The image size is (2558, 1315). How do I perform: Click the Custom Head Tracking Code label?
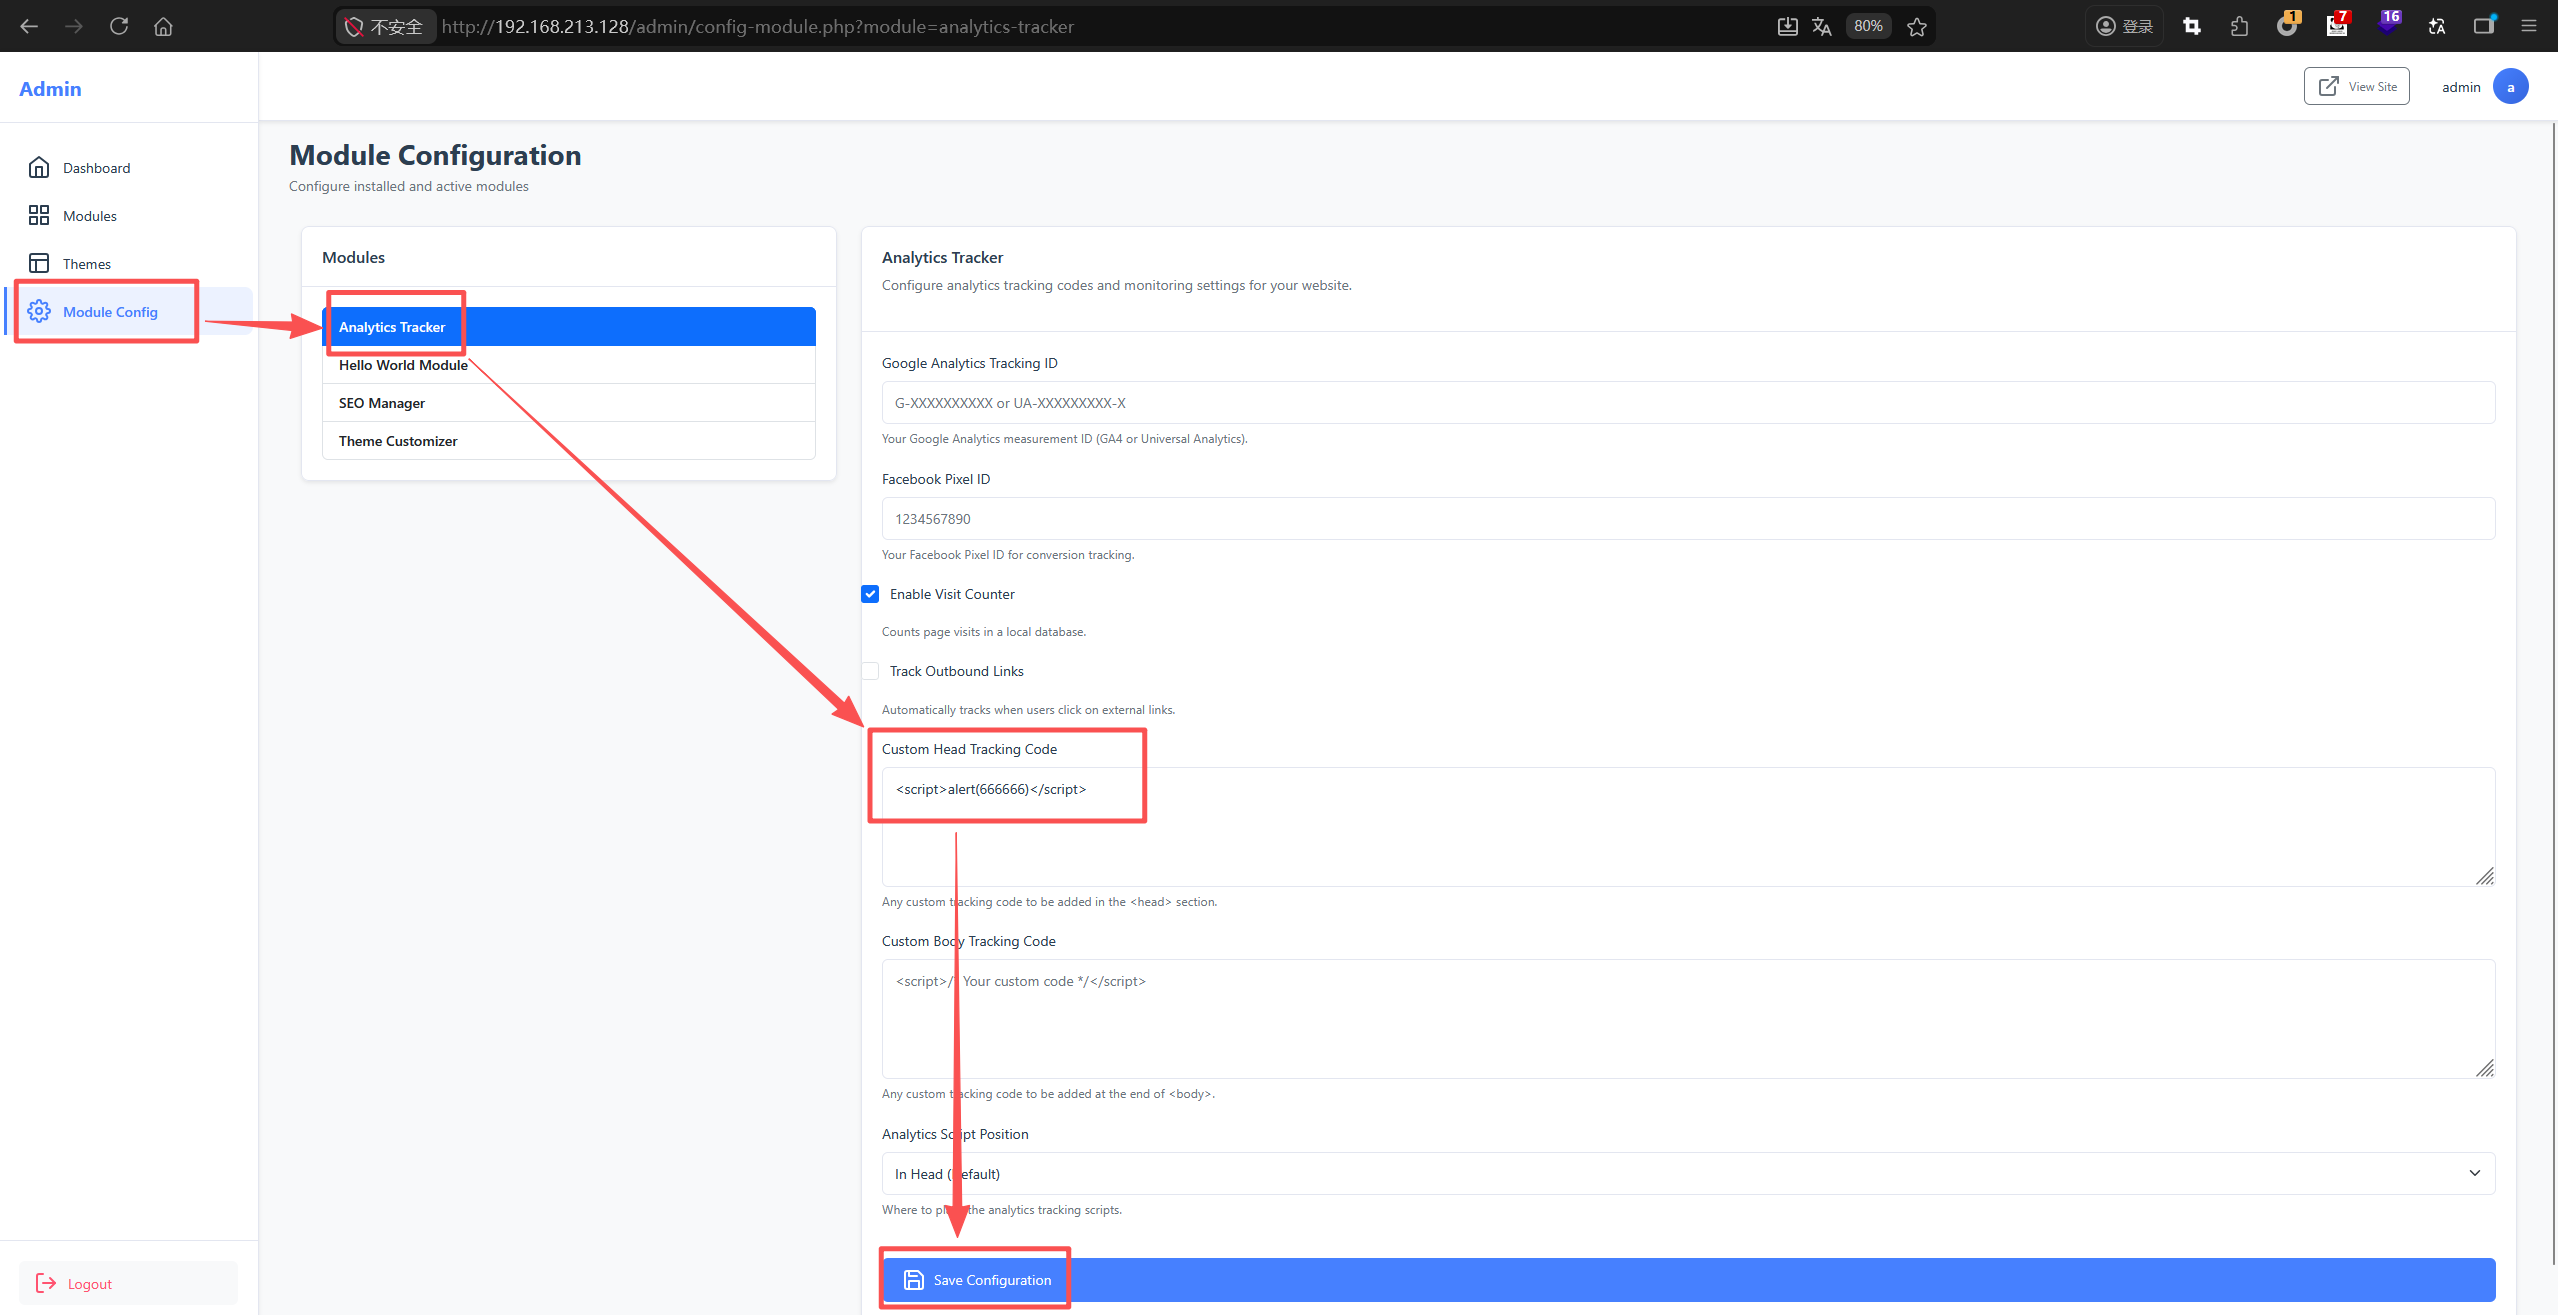[969, 749]
